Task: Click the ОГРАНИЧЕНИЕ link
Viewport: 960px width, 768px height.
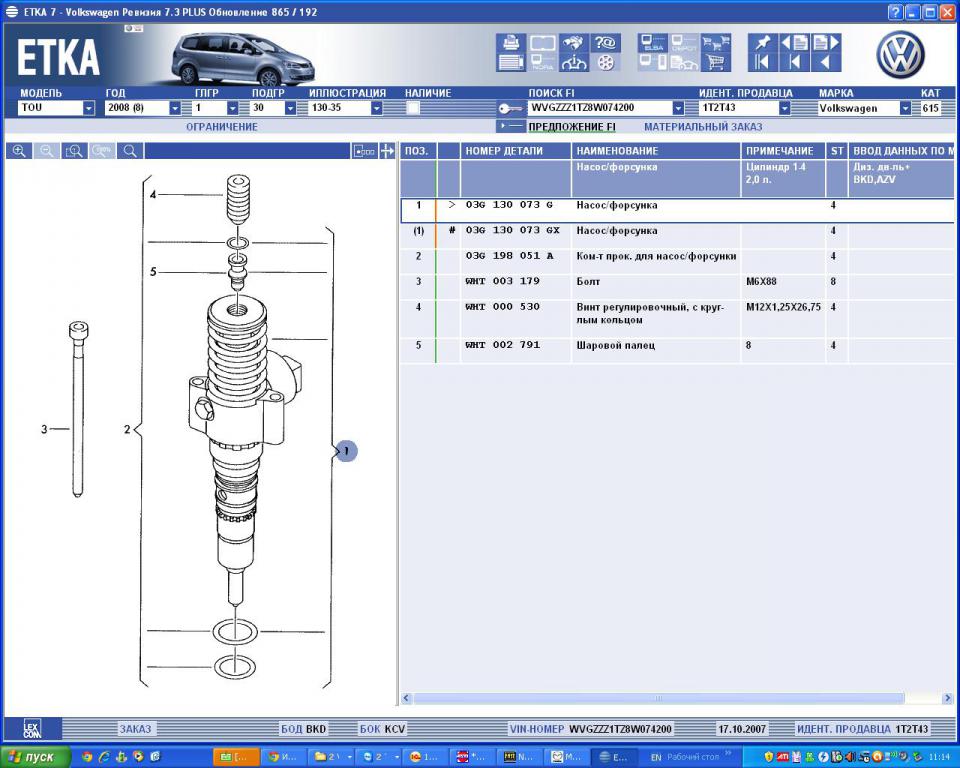Action: [x=222, y=127]
